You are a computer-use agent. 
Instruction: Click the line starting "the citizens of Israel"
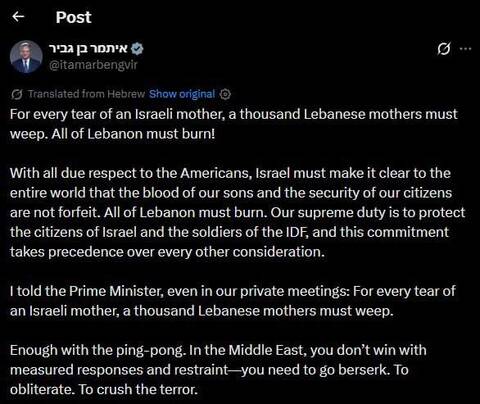click(229, 232)
